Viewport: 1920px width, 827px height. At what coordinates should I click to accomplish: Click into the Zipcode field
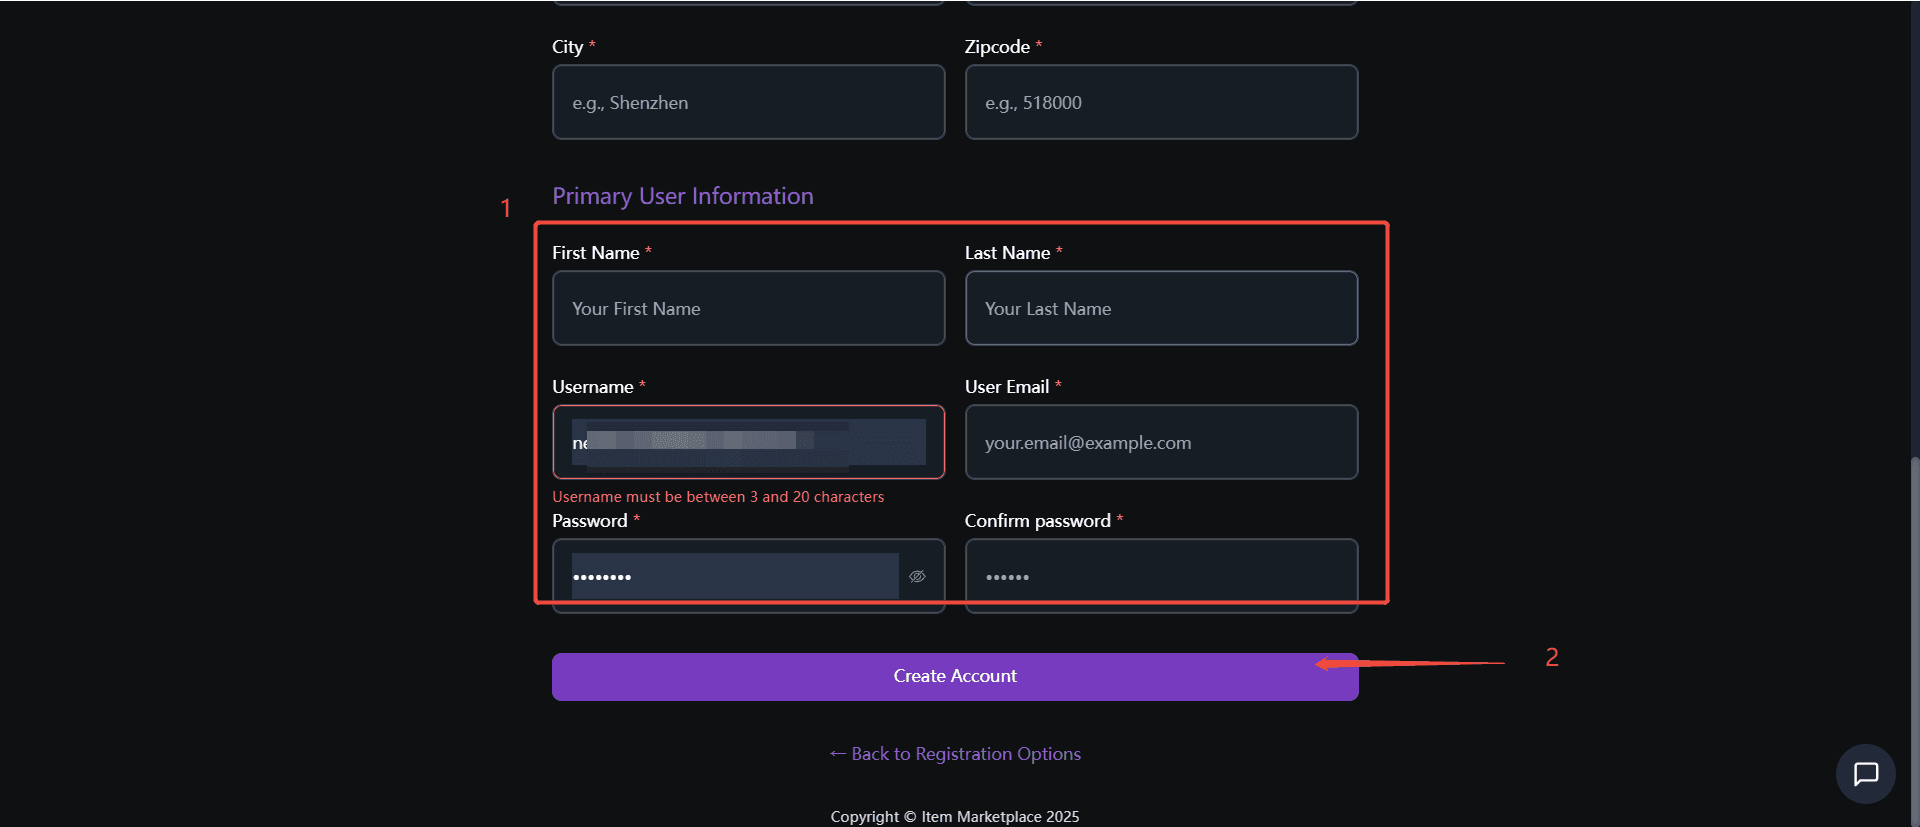click(x=1160, y=102)
